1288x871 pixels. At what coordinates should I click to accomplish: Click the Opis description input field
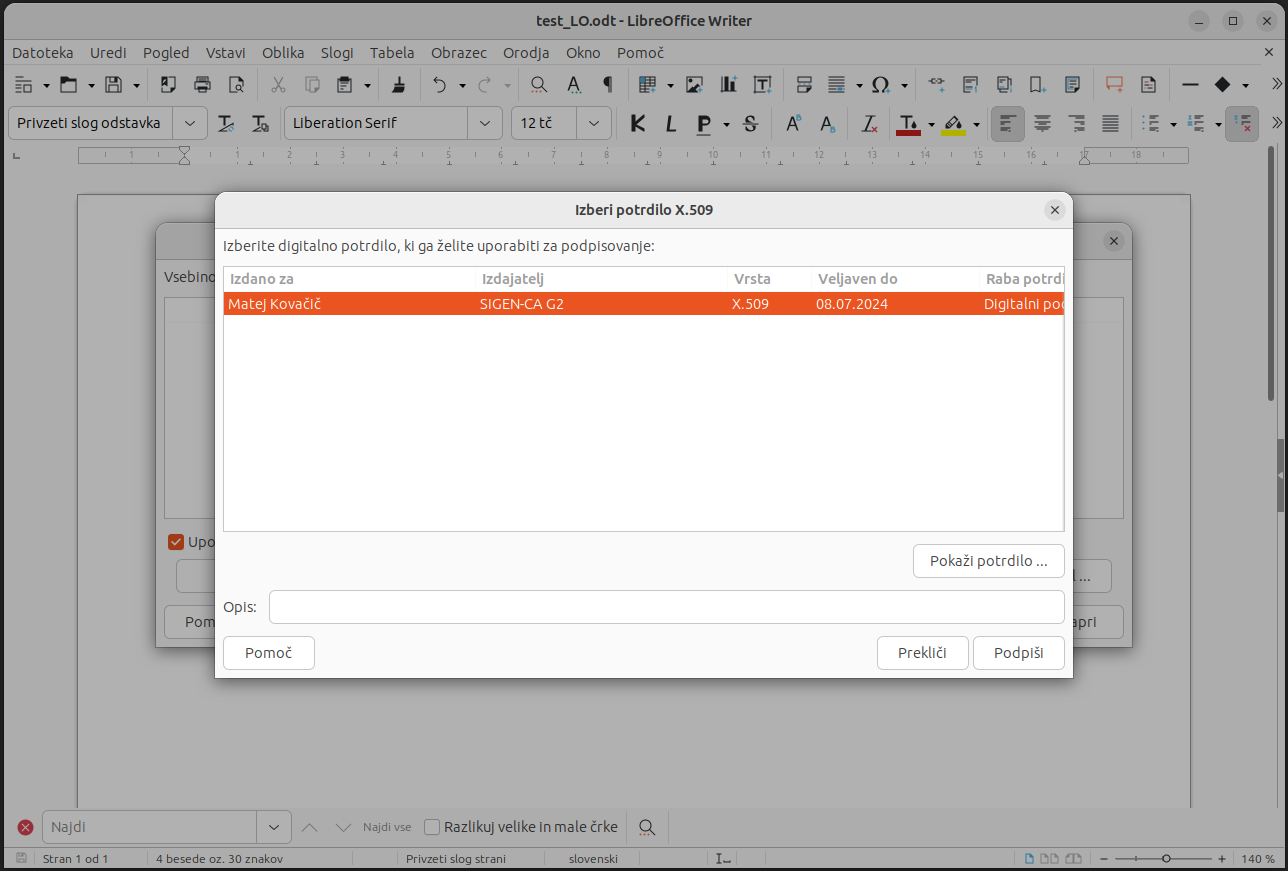click(667, 607)
